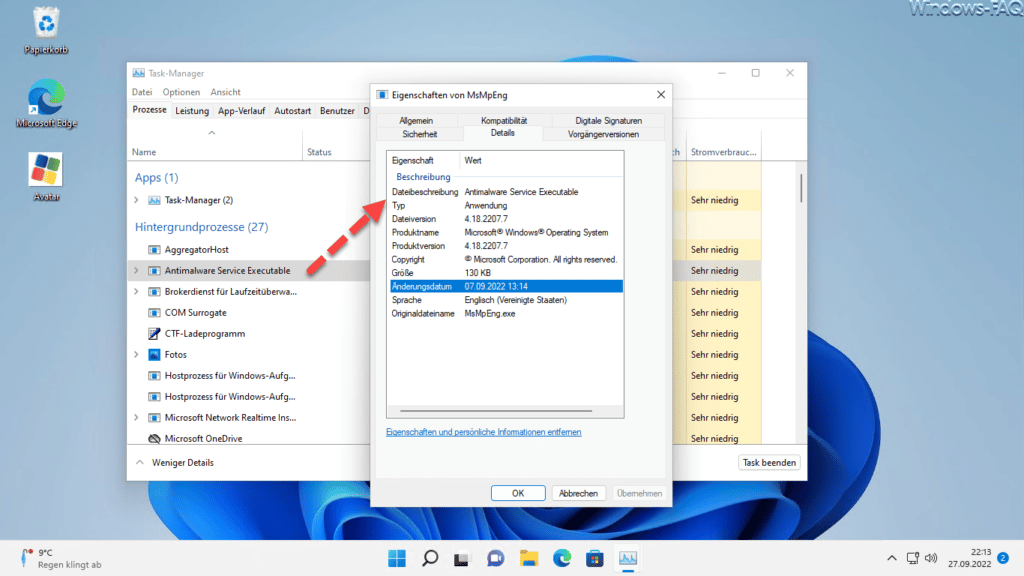Click CTF-Ladeprogramm process icon

[154, 334]
